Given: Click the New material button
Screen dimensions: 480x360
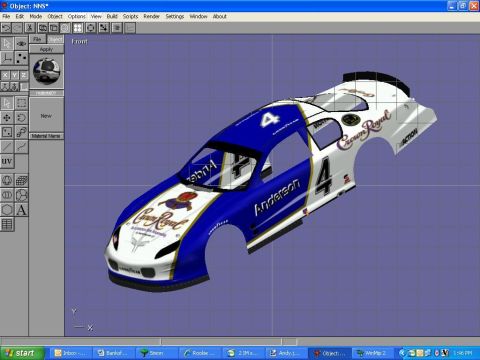Looking at the screenshot, I should pyautogui.click(x=46, y=116).
